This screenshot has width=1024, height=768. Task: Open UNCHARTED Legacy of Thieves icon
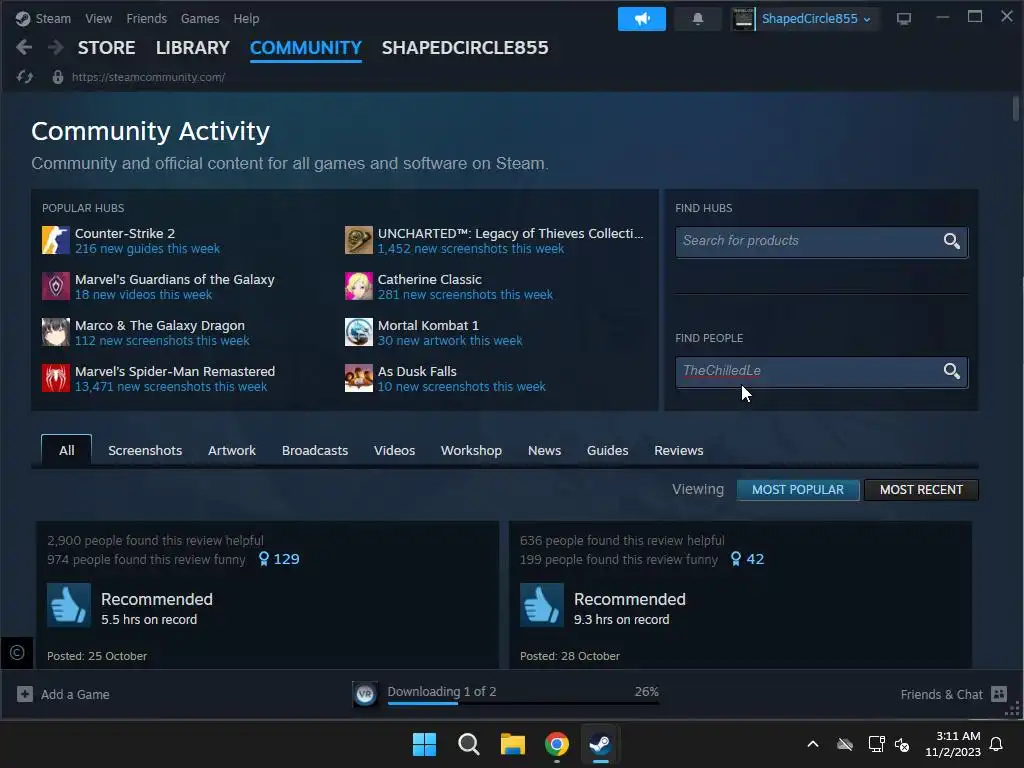[359, 240]
